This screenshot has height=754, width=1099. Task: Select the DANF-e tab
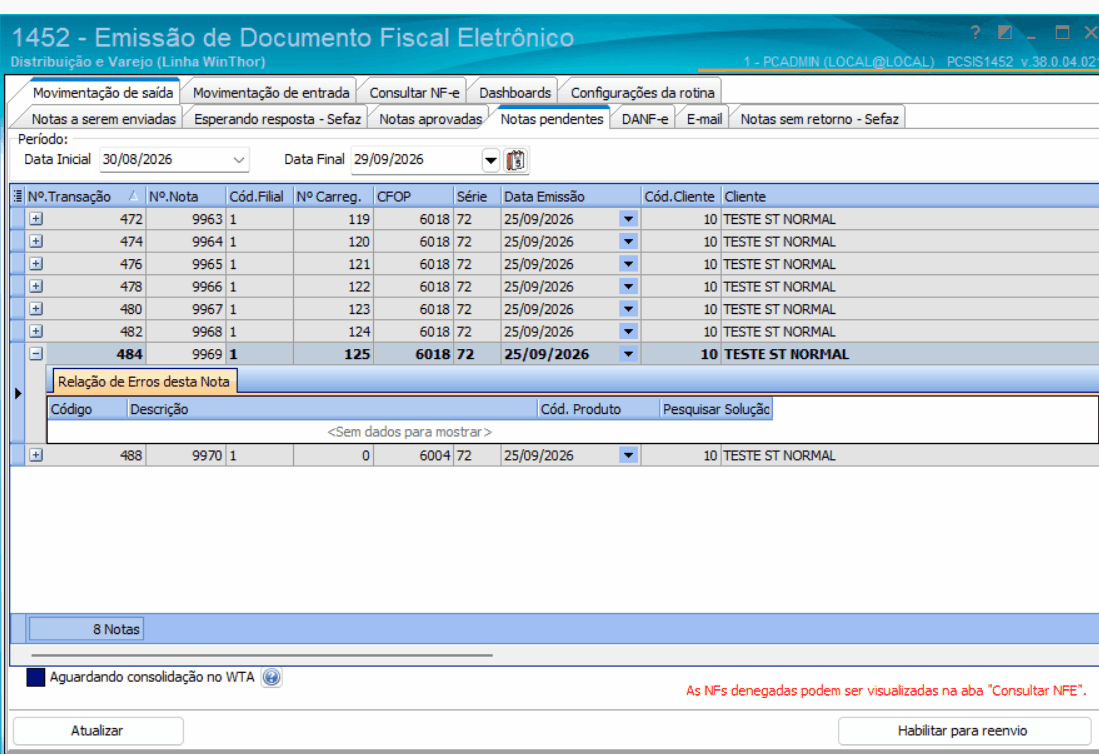644,119
